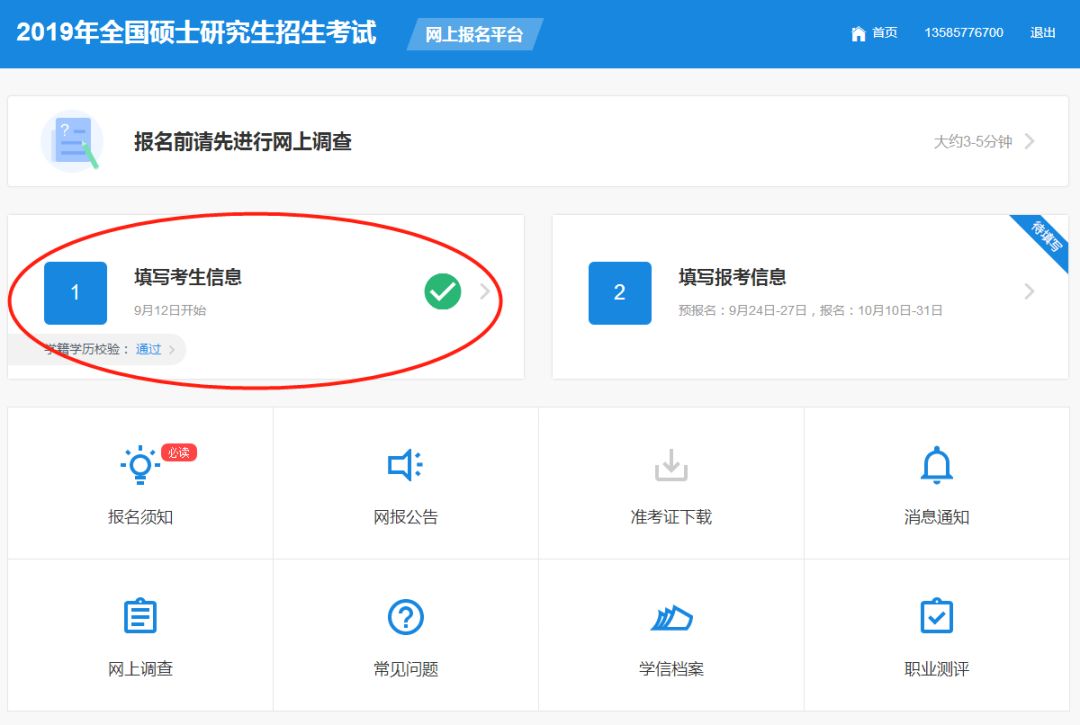Click the account number 13585776700

tap(963, 33)
